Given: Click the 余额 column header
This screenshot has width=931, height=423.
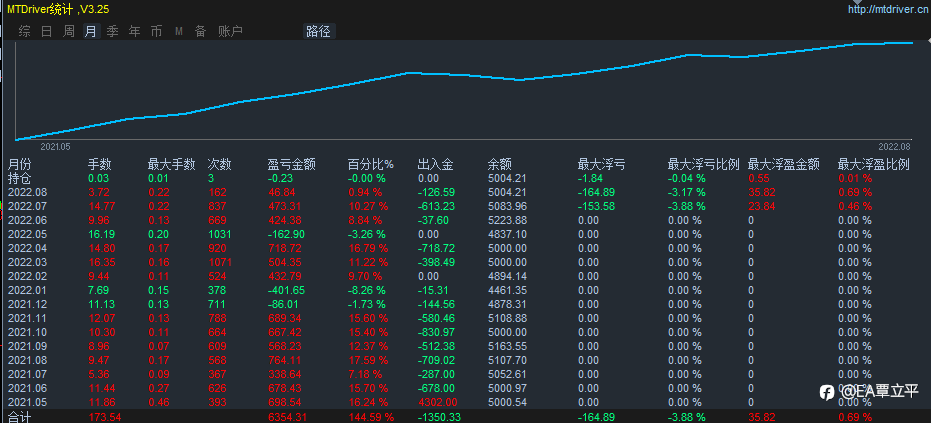Looking at the screenshot, I should (x=500, y=165).
